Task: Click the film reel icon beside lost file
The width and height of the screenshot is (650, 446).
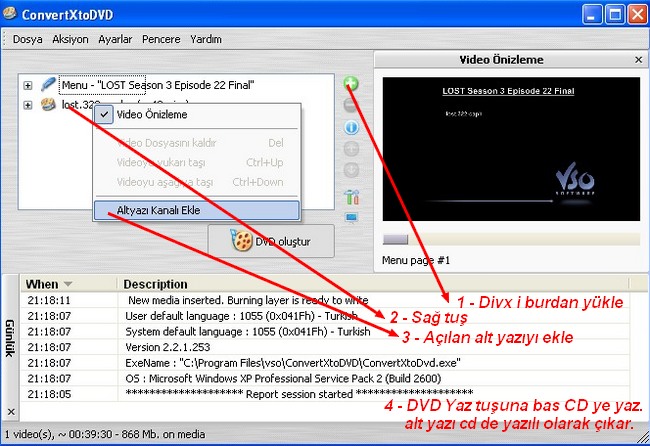Action: click(48, 104)
